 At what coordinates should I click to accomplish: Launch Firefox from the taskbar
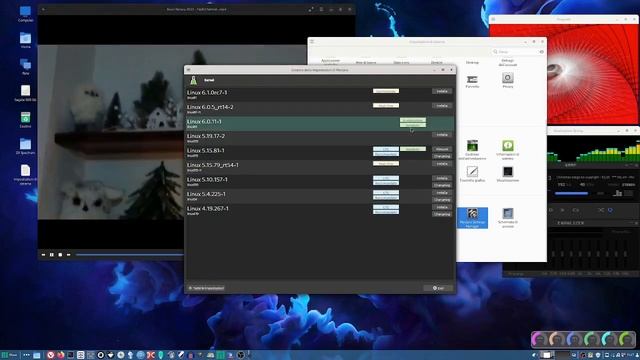pos(61,355)
